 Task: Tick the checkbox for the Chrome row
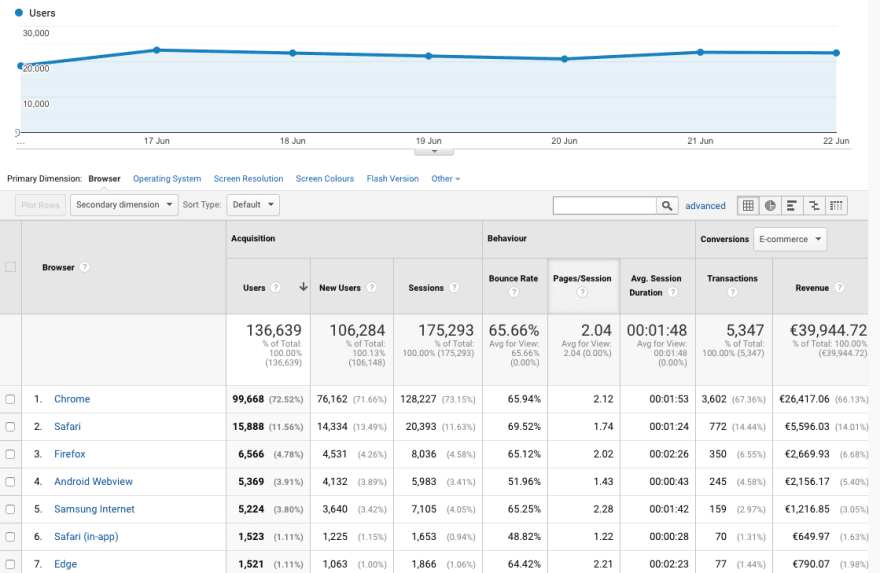[10, 399]
